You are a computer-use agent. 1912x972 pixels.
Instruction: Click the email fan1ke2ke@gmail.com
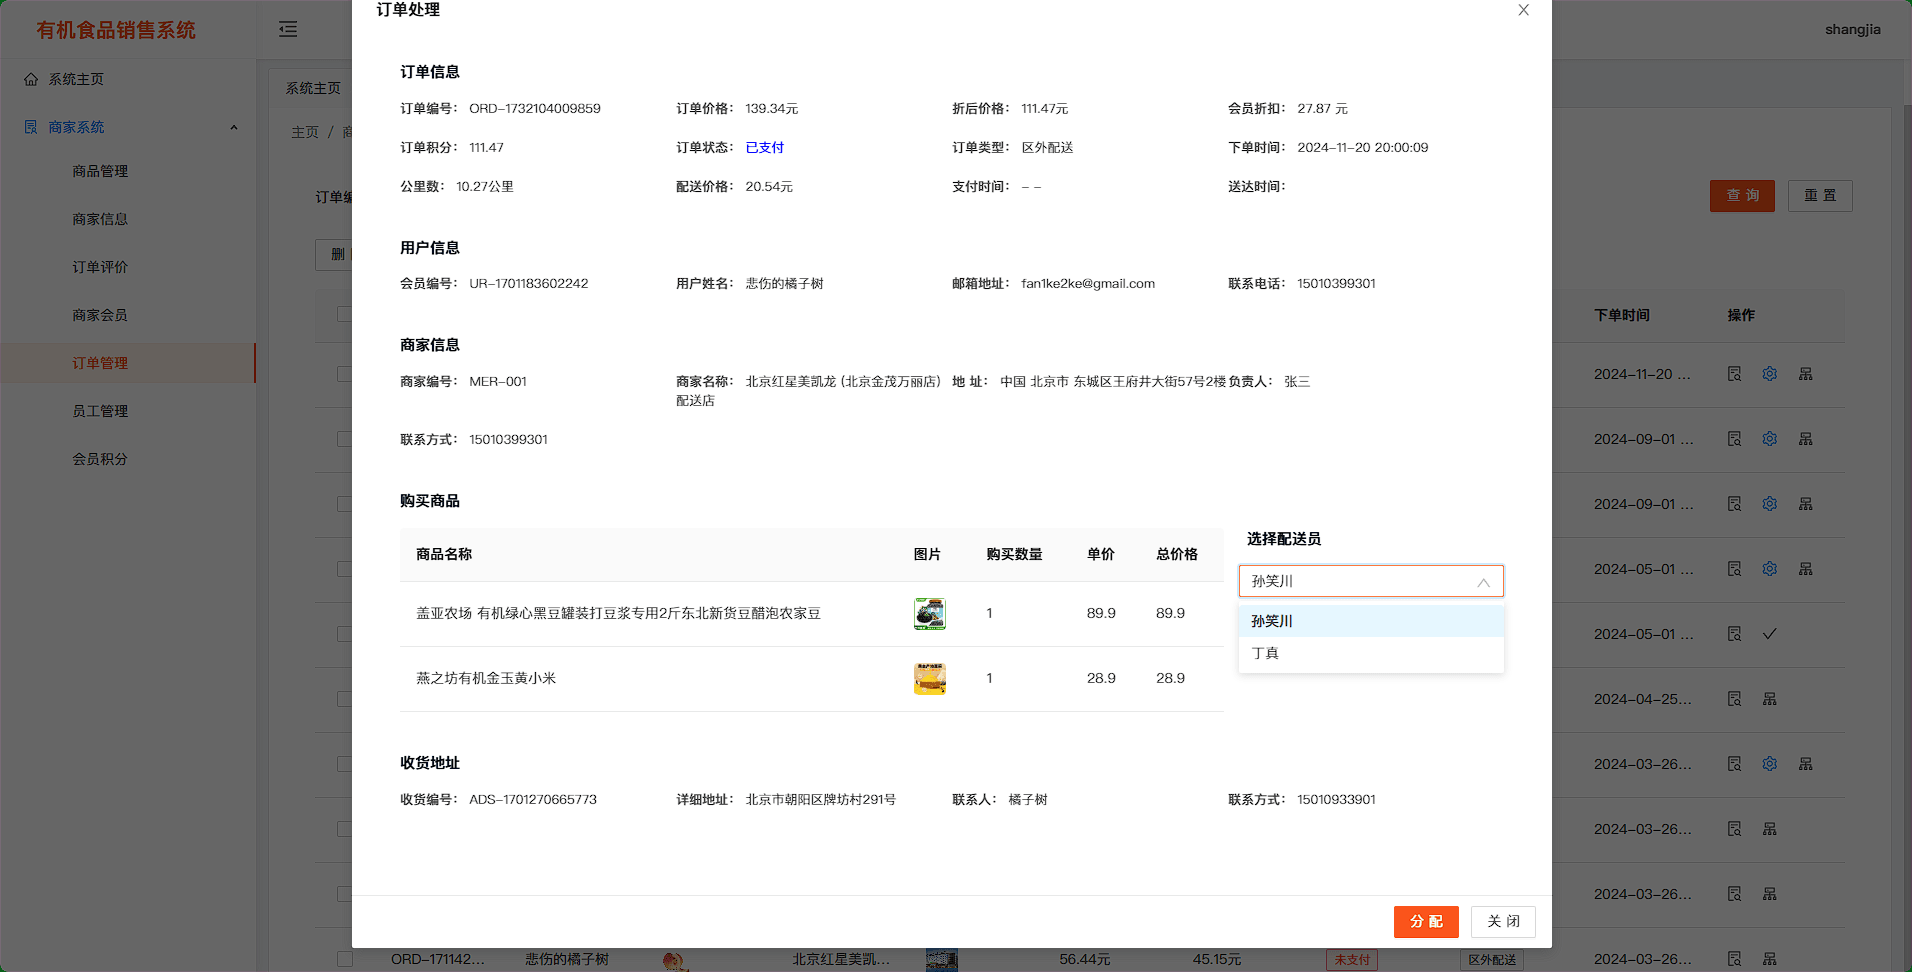pos(1088,284)
